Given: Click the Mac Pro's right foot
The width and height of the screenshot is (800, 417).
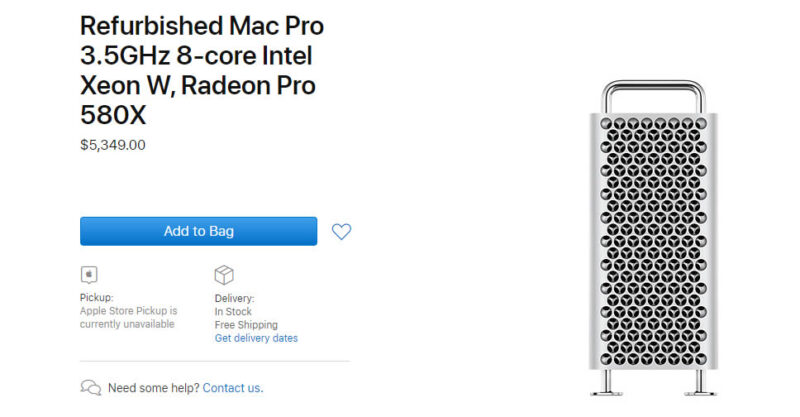Looking at the screenshot, I should [x=686, y=385].
